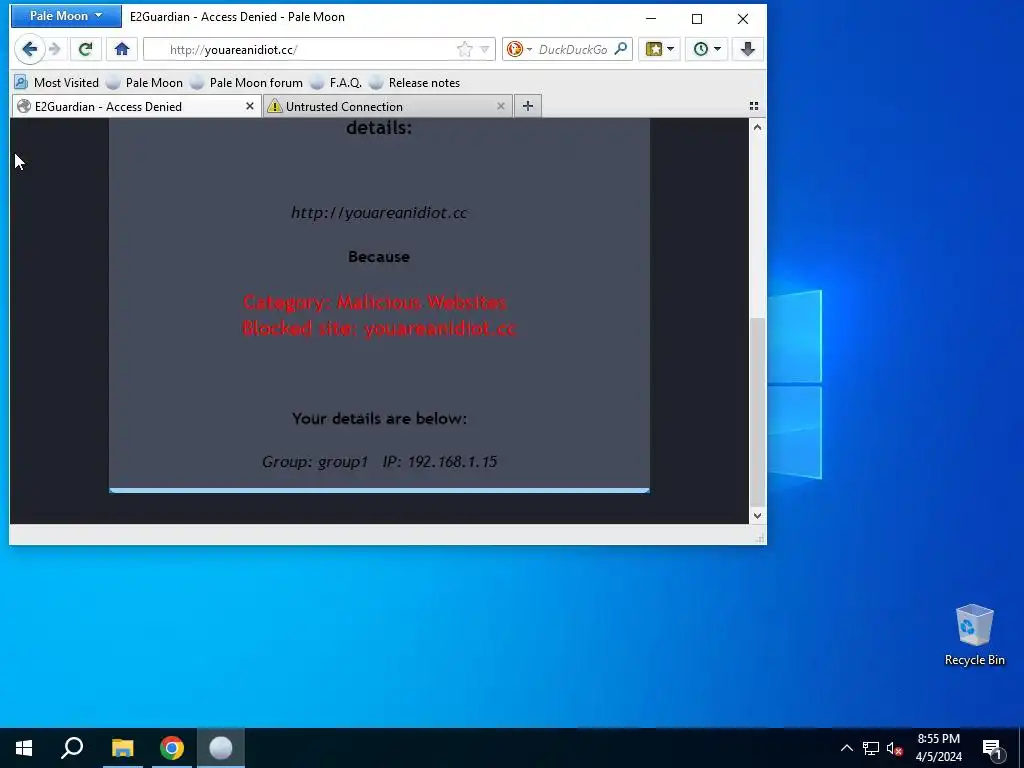
Task: Open the notification center icon
Action: (992, 749)
